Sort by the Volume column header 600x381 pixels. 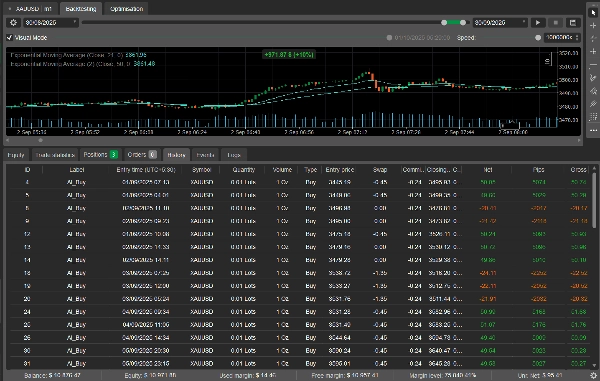(x=282, y=169)
